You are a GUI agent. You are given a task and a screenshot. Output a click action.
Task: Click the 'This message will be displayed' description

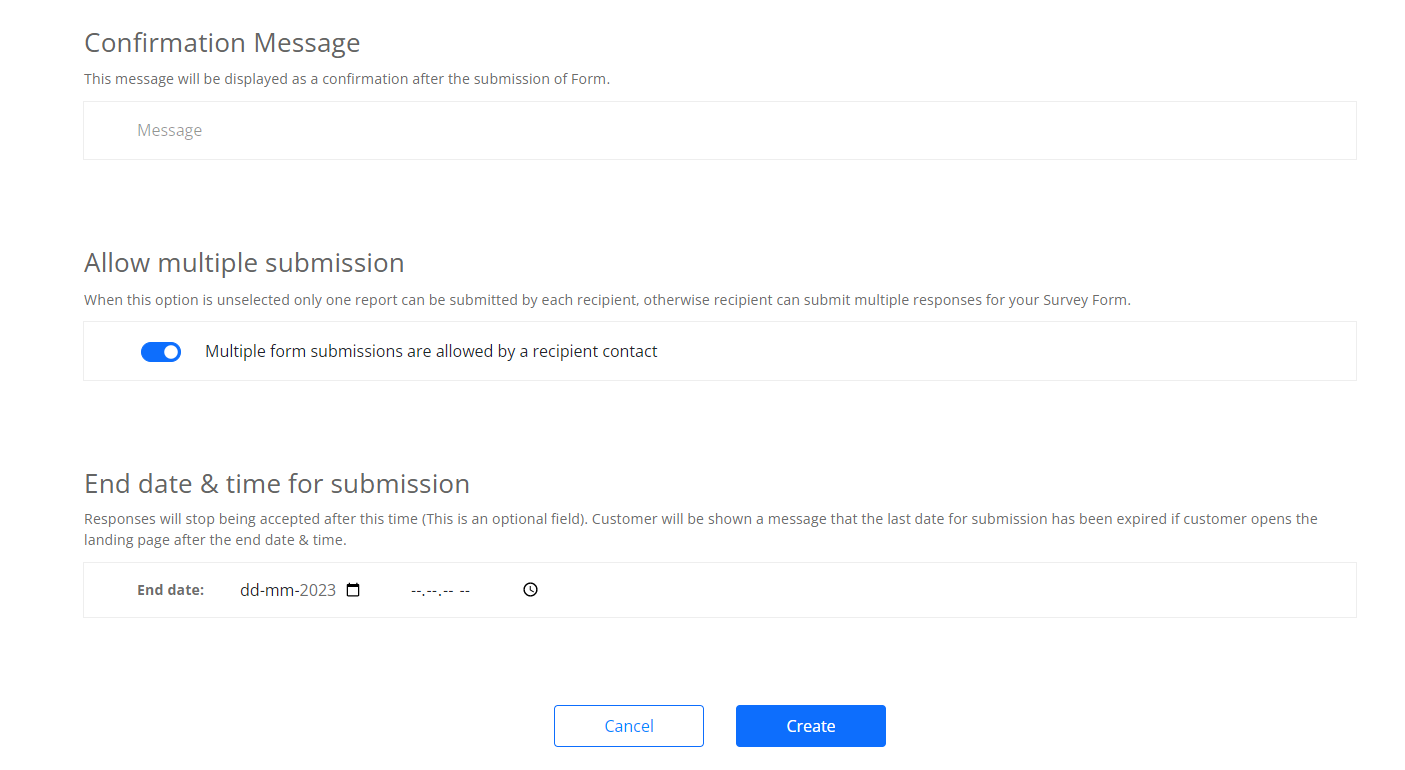(347, 79)
